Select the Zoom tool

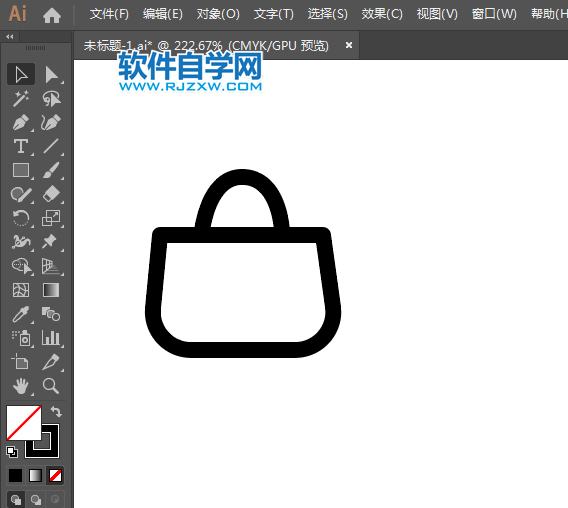coord(51,386)
